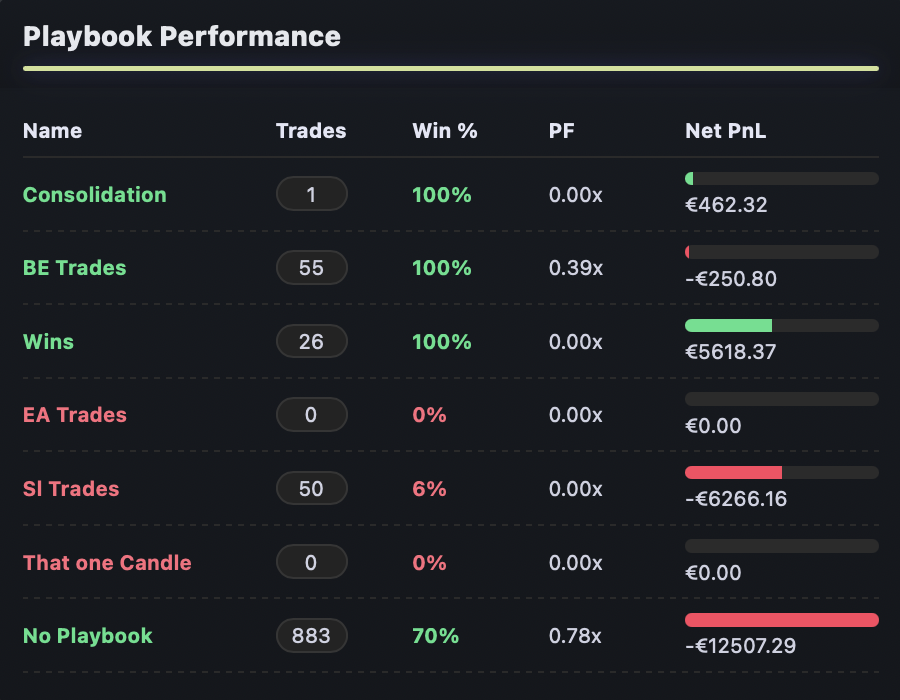Open the BE Trades playbook

74,268
